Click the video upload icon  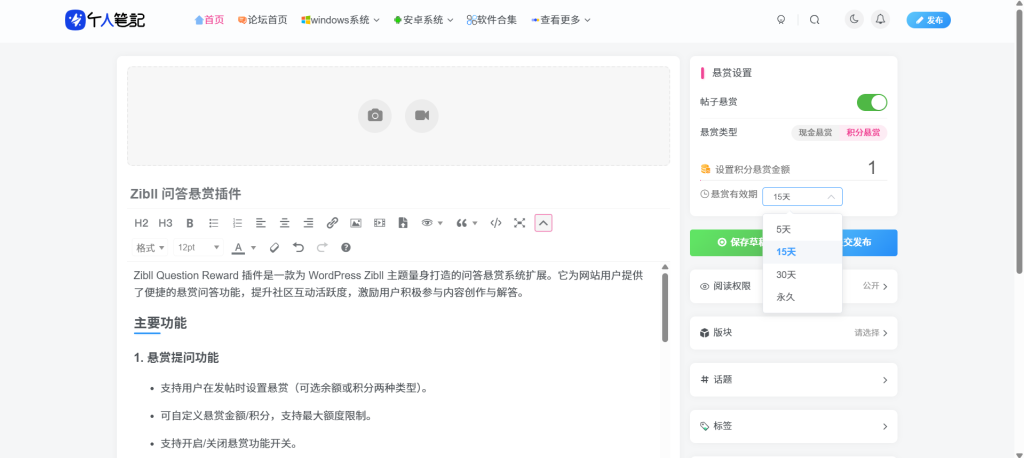point(421,116)
